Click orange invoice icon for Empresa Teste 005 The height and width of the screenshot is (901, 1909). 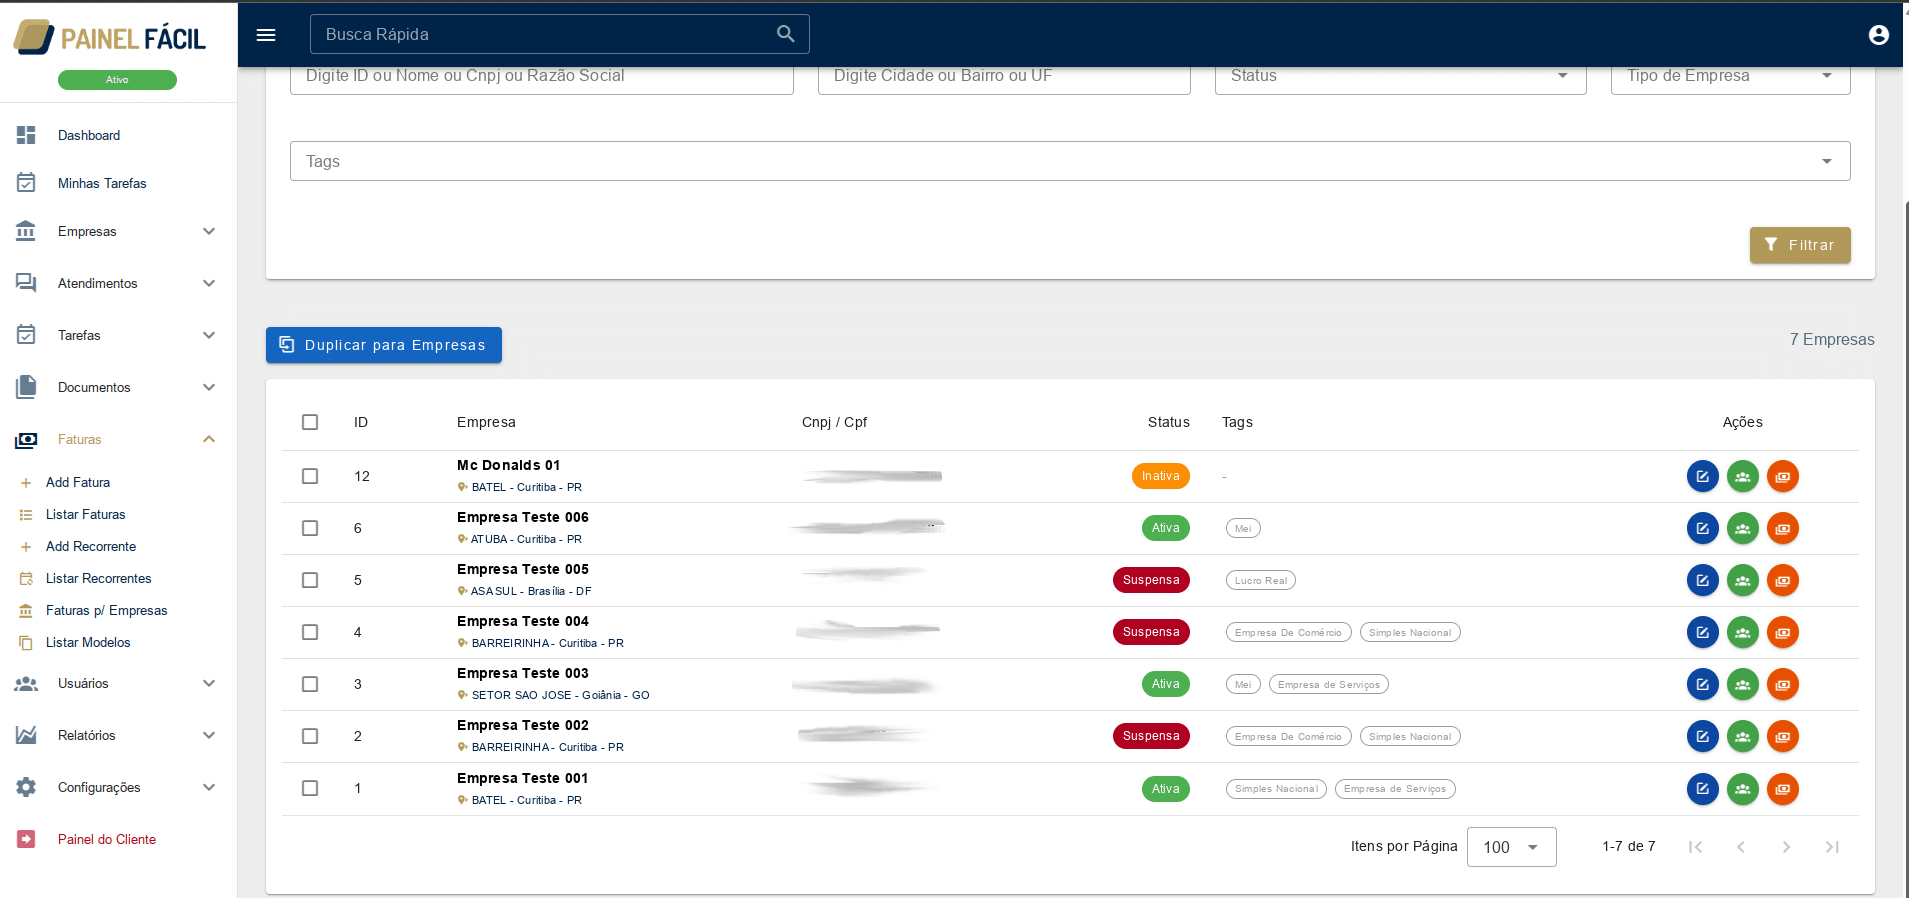(x=1782, y=581)
